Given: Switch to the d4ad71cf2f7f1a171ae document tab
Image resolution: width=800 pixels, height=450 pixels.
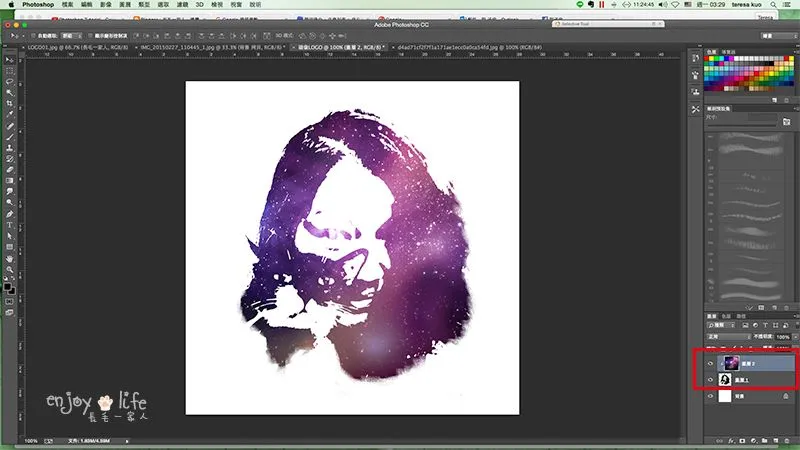Looking at the screenshot, I should point(469,47).
